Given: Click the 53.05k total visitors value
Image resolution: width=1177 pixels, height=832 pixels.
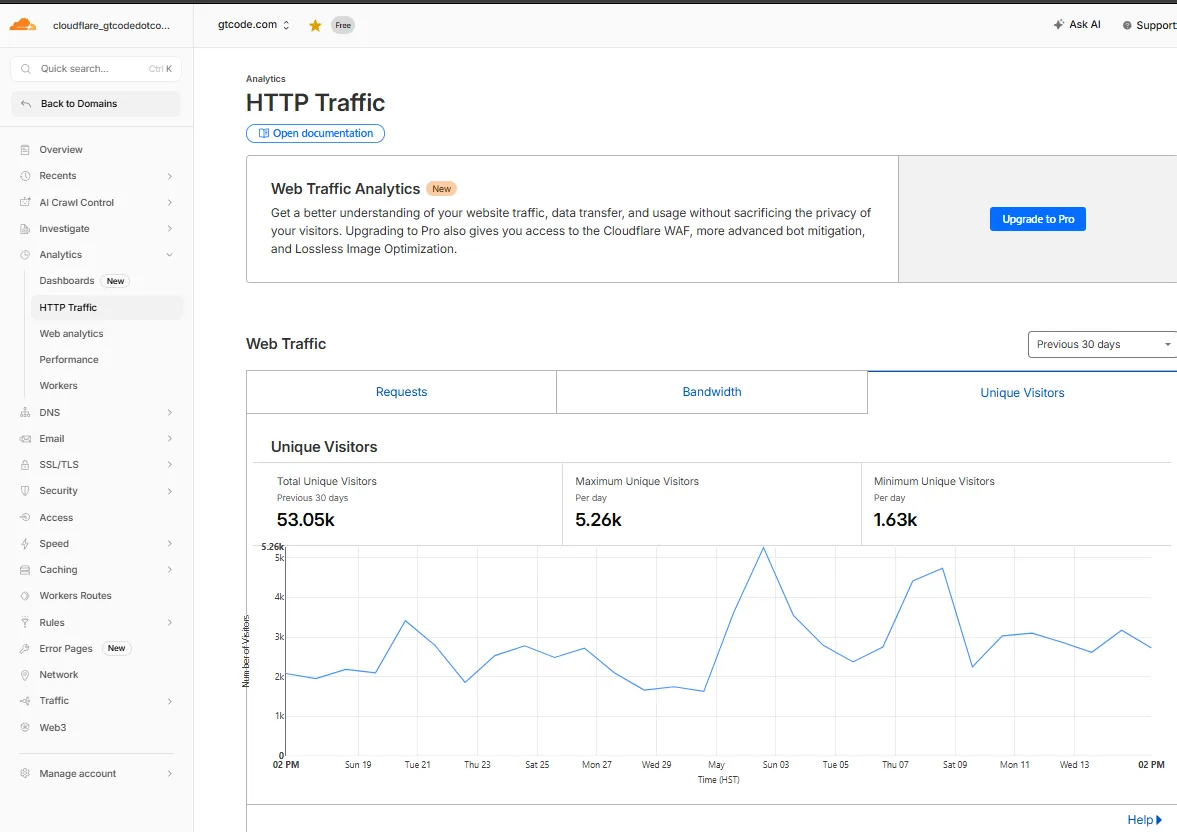Looking at the screenshot, I should (306, 520).
